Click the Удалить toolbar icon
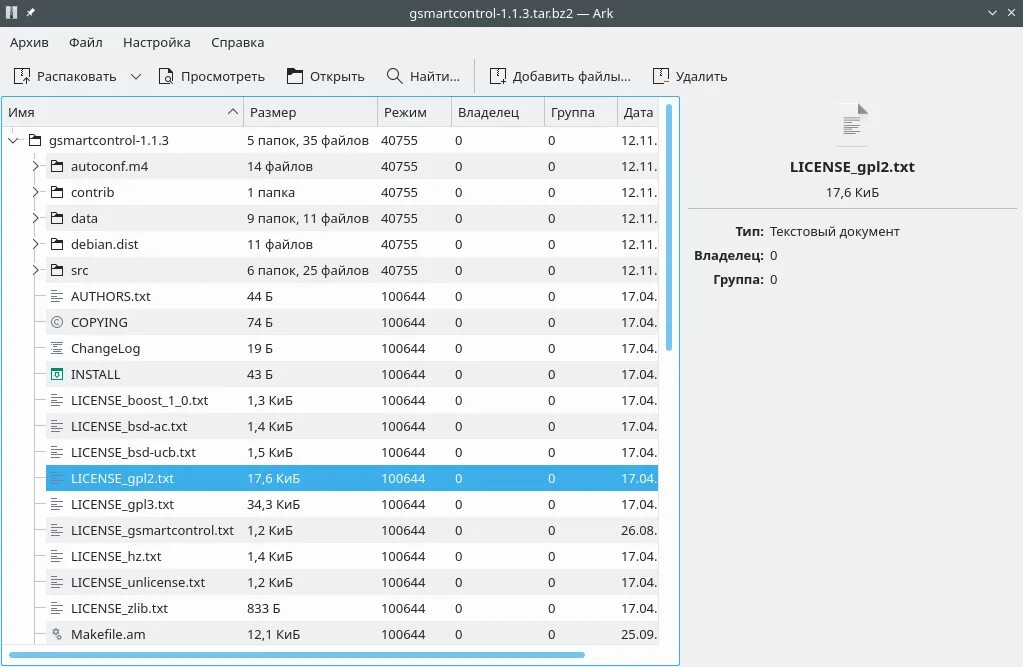 [661, 76]
